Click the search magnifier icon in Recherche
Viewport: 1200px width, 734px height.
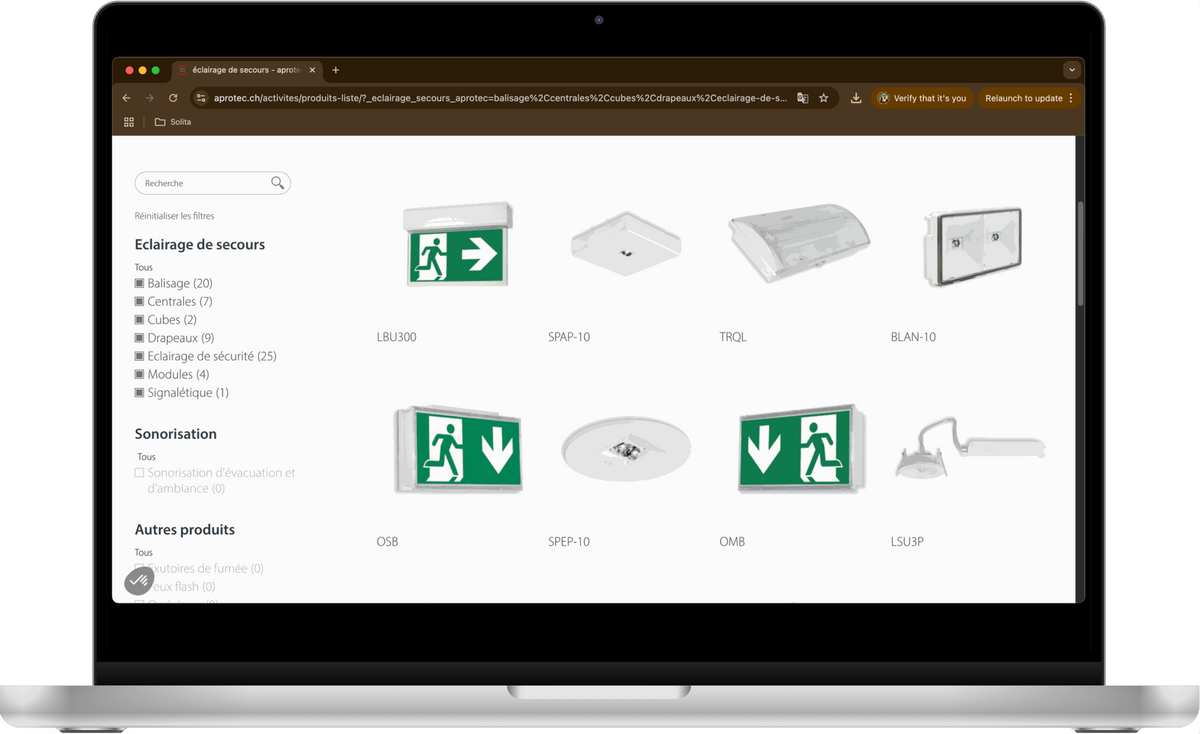[x=277, y=183]
